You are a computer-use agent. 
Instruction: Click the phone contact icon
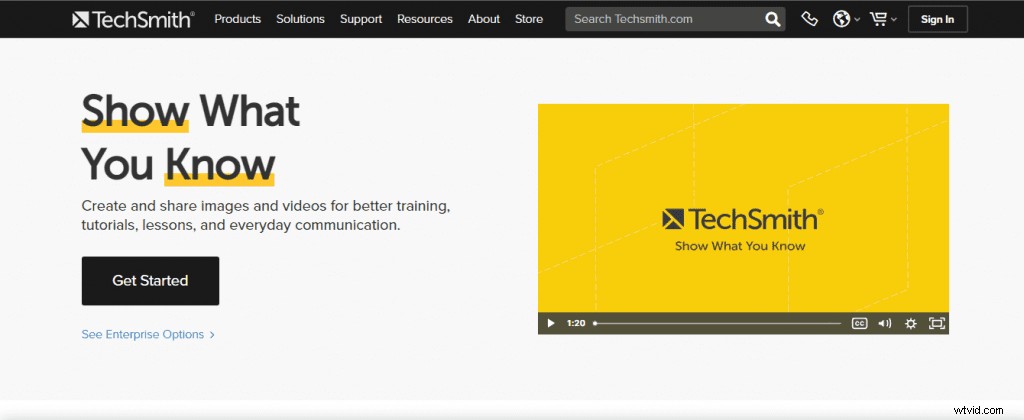click(809, 19)
